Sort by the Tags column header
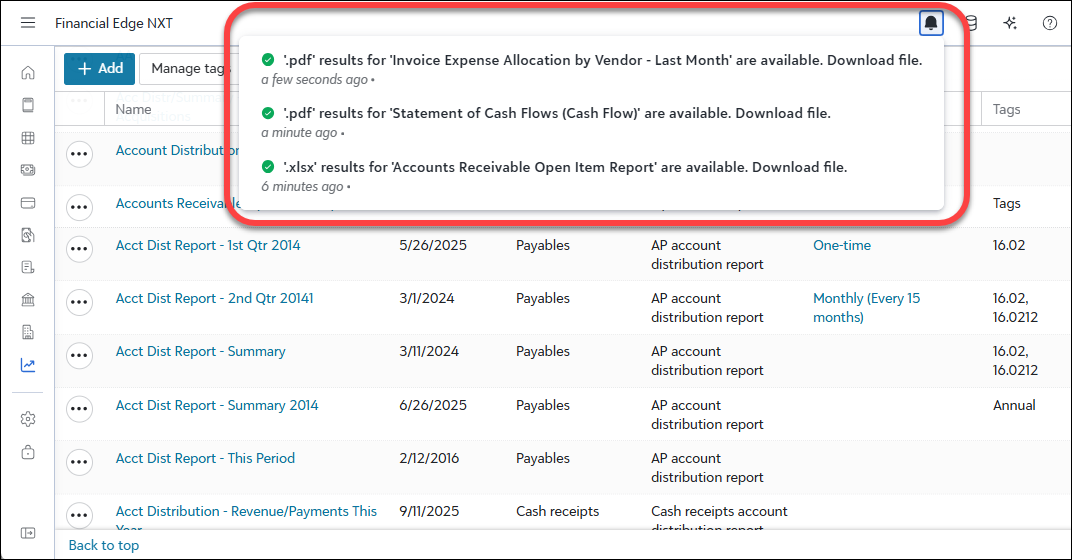This screenshot has width=1072, height=560. point(1006,109)
